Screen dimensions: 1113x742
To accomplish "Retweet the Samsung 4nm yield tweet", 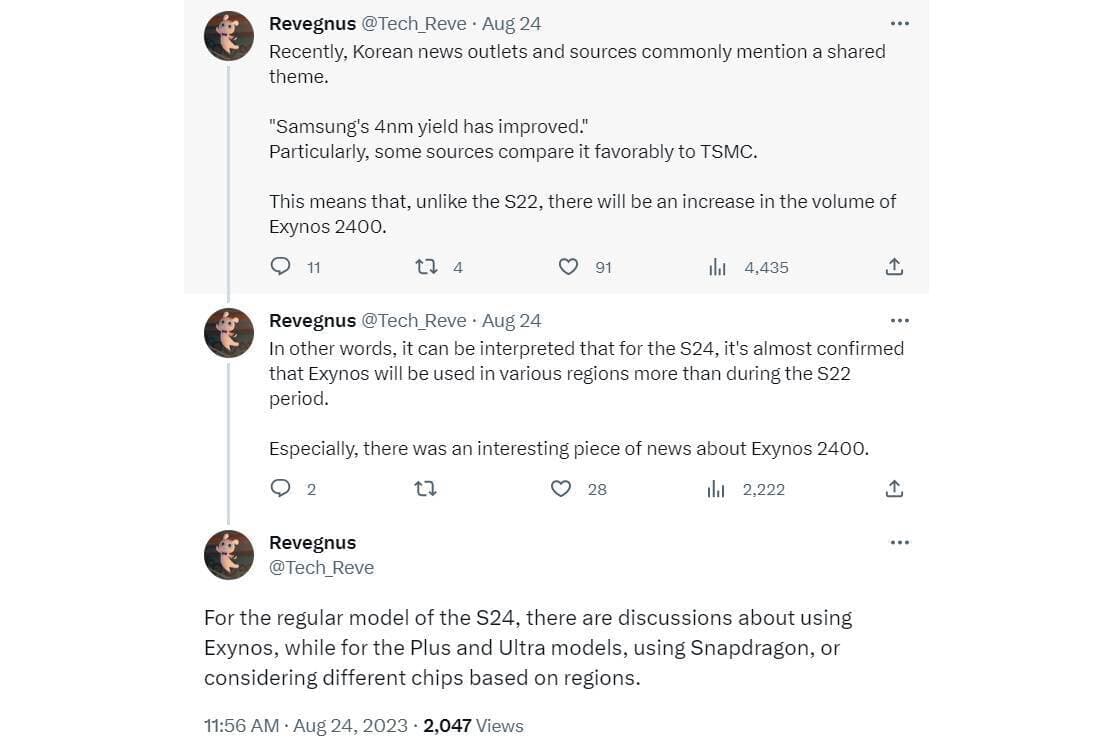I will 426,267.
